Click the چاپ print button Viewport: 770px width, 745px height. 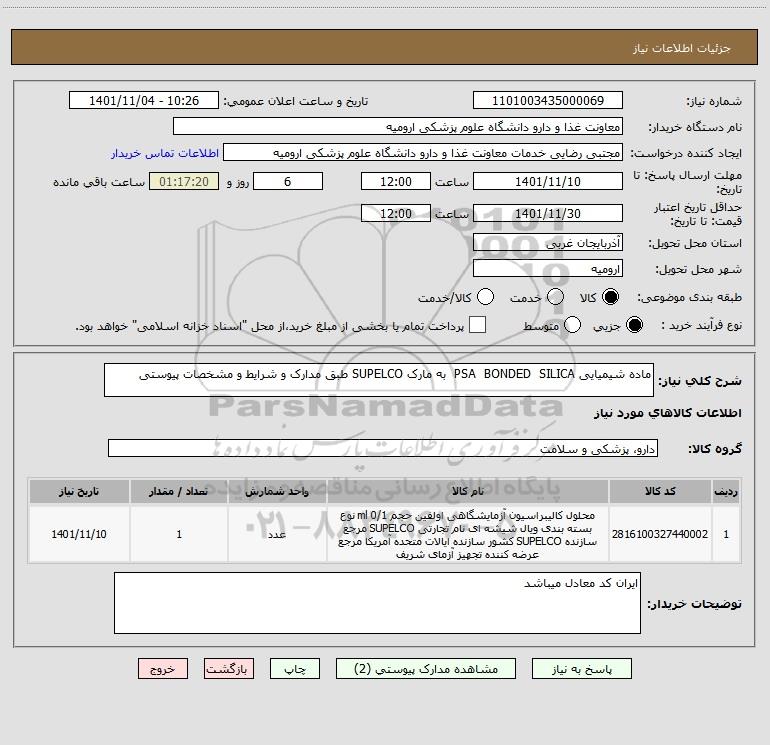tap(295, 669)
